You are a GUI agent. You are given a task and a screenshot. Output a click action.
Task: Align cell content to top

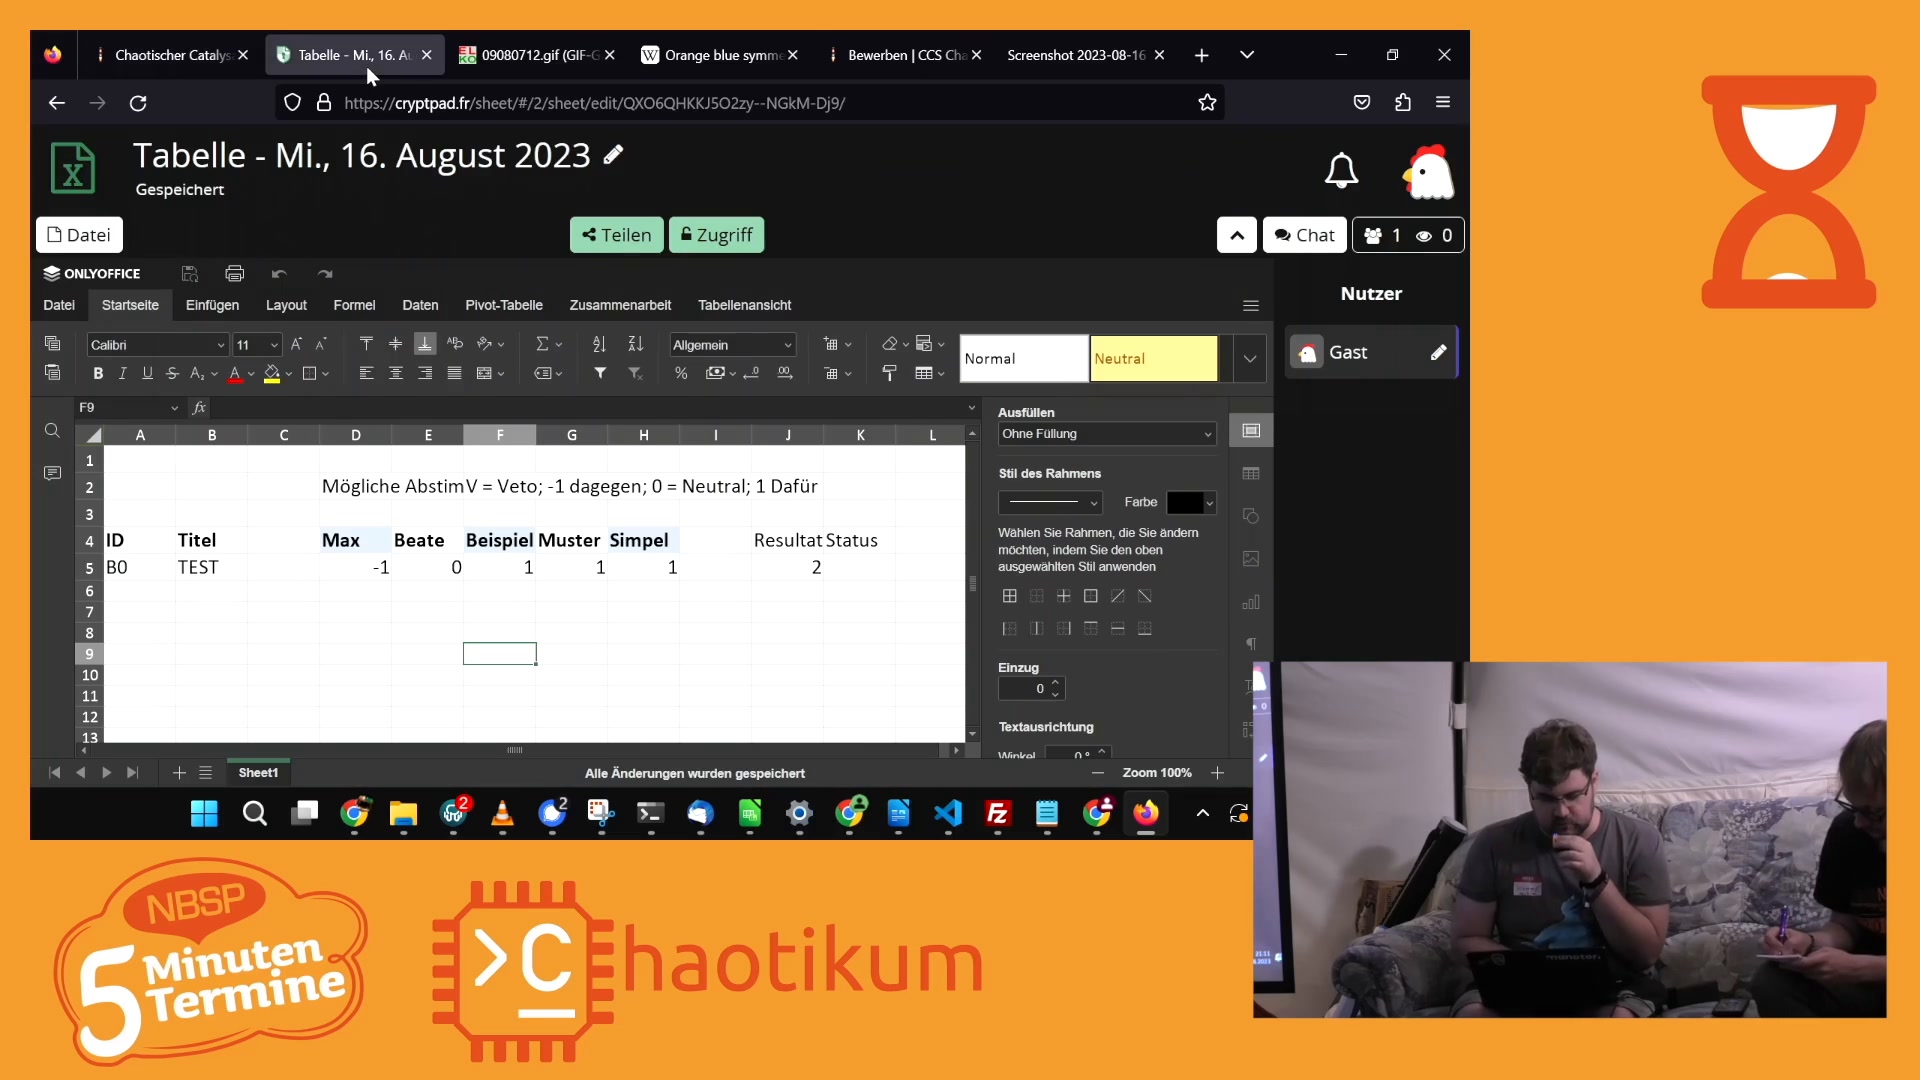pyautogui.click(x=366, y=344)
